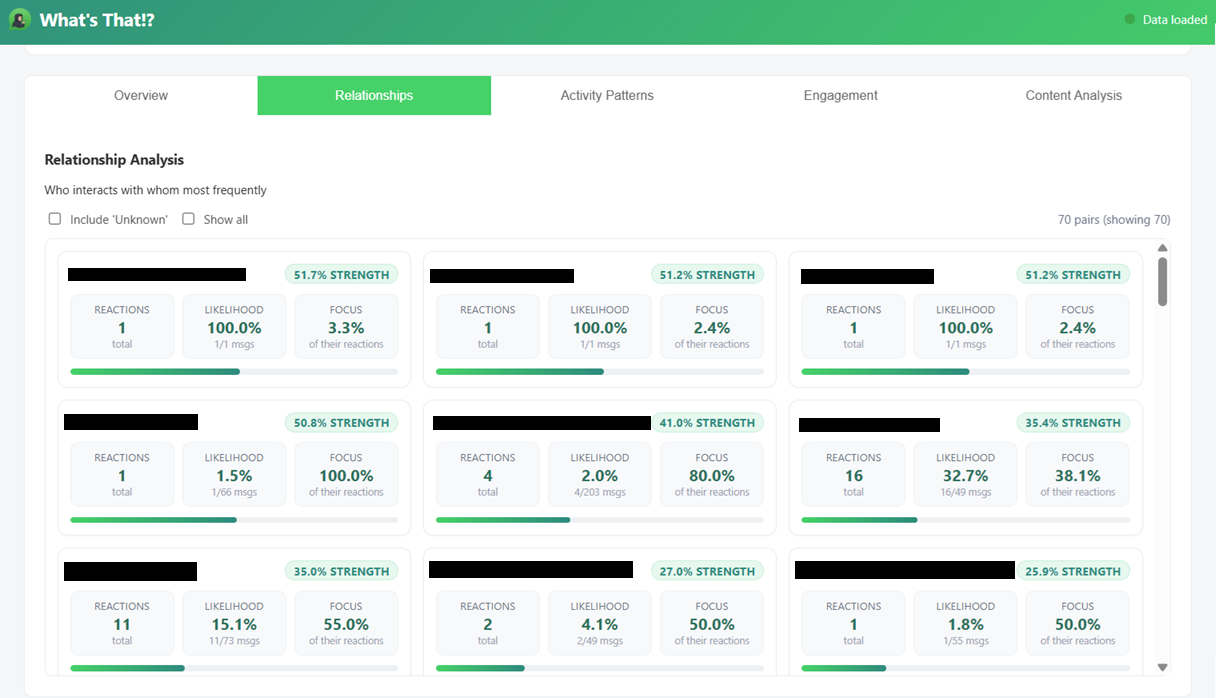This screenshot has height=698, width=1216.
Task: Click the pairs list scrollbar thumb
Action: [x=1162, y=280]
